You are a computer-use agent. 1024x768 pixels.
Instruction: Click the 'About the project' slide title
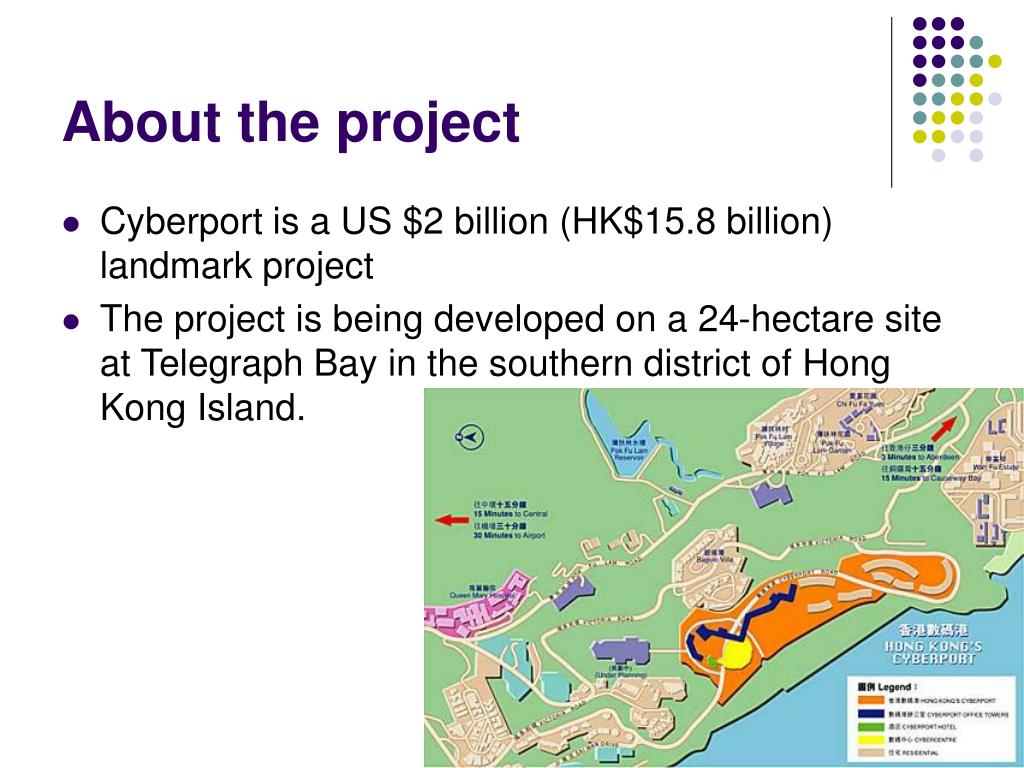point(291,122)
